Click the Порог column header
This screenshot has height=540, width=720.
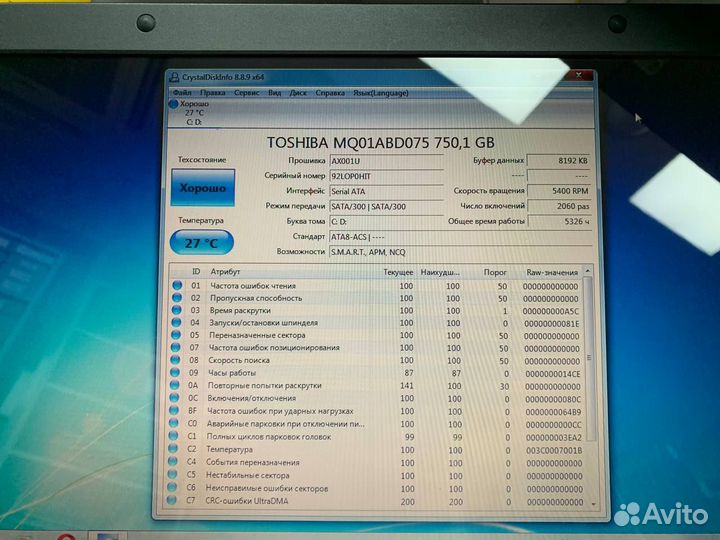[x=495, y=272]
